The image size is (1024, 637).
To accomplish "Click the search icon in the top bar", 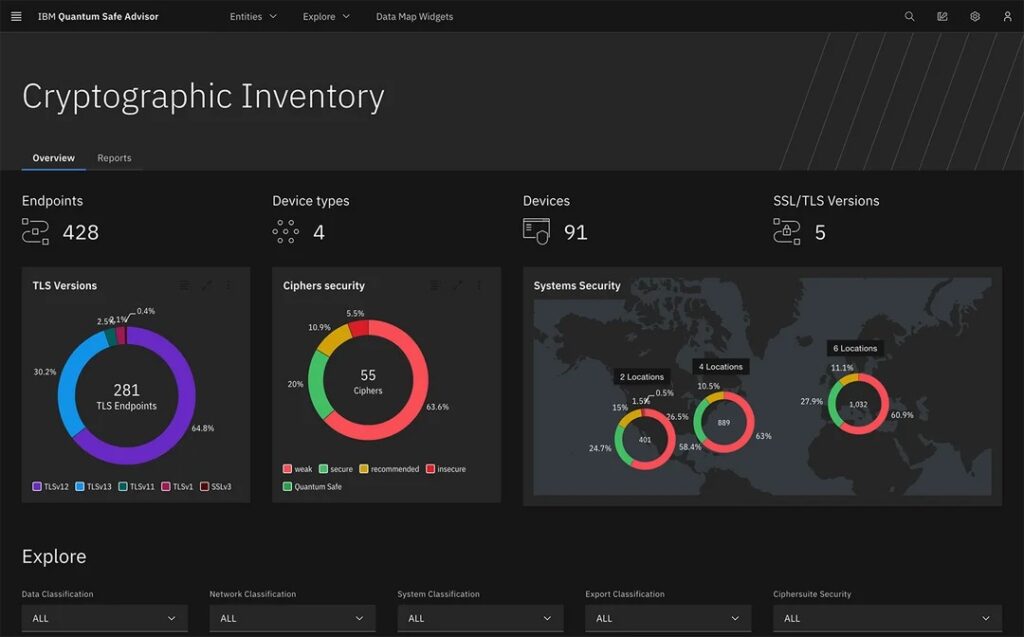I will coord(909,16).
